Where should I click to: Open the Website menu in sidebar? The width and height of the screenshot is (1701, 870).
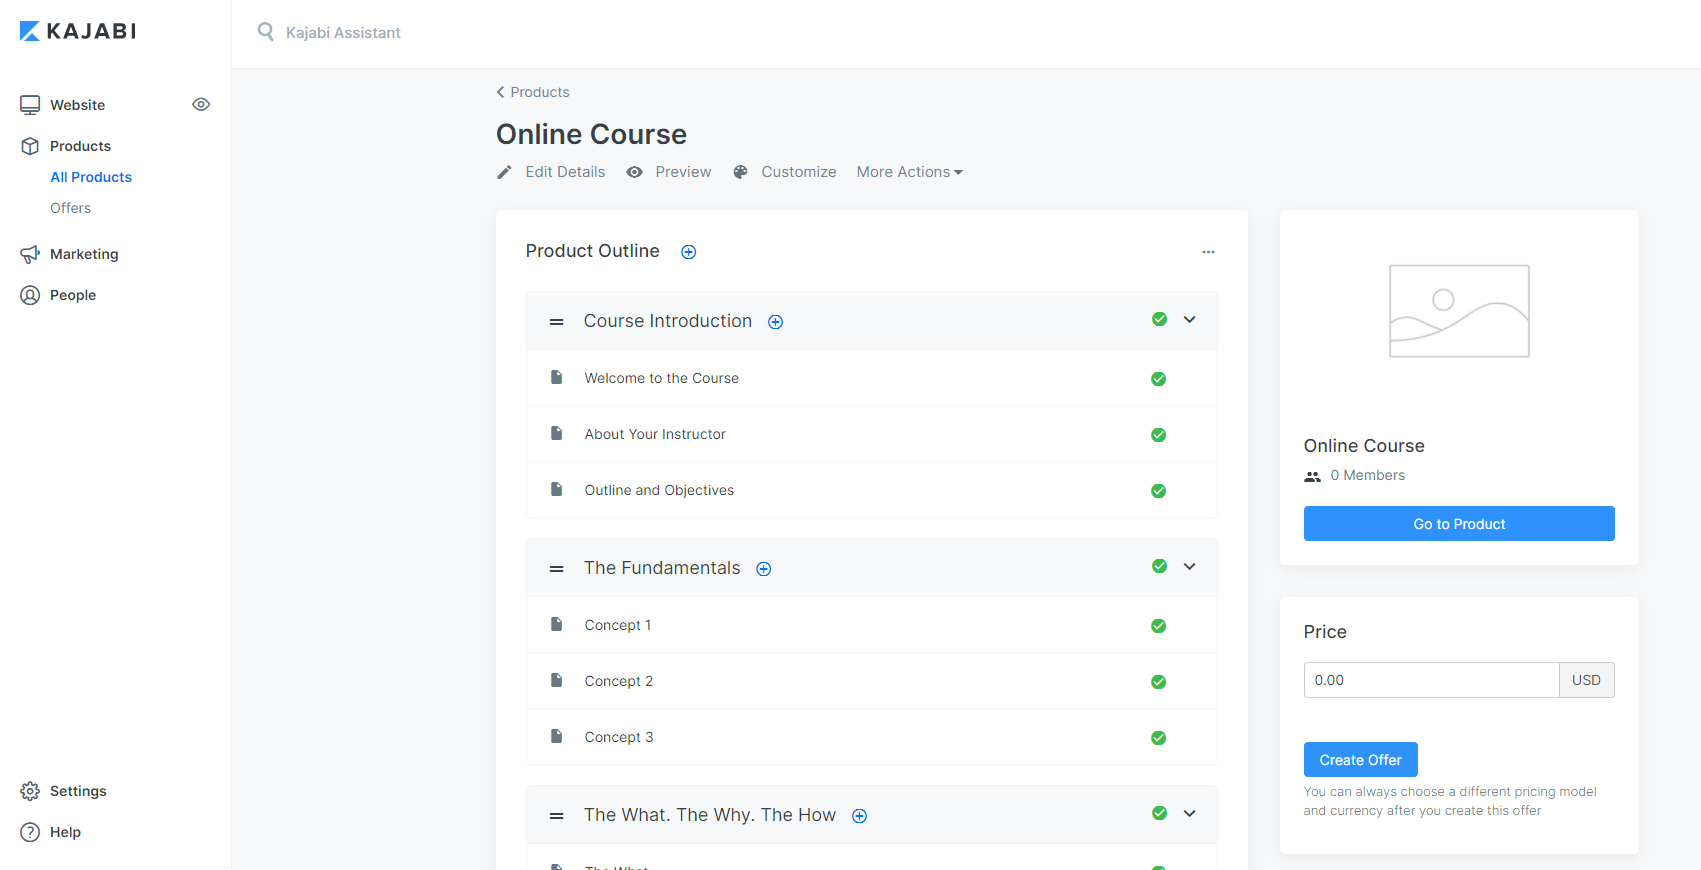coord(77,105)
